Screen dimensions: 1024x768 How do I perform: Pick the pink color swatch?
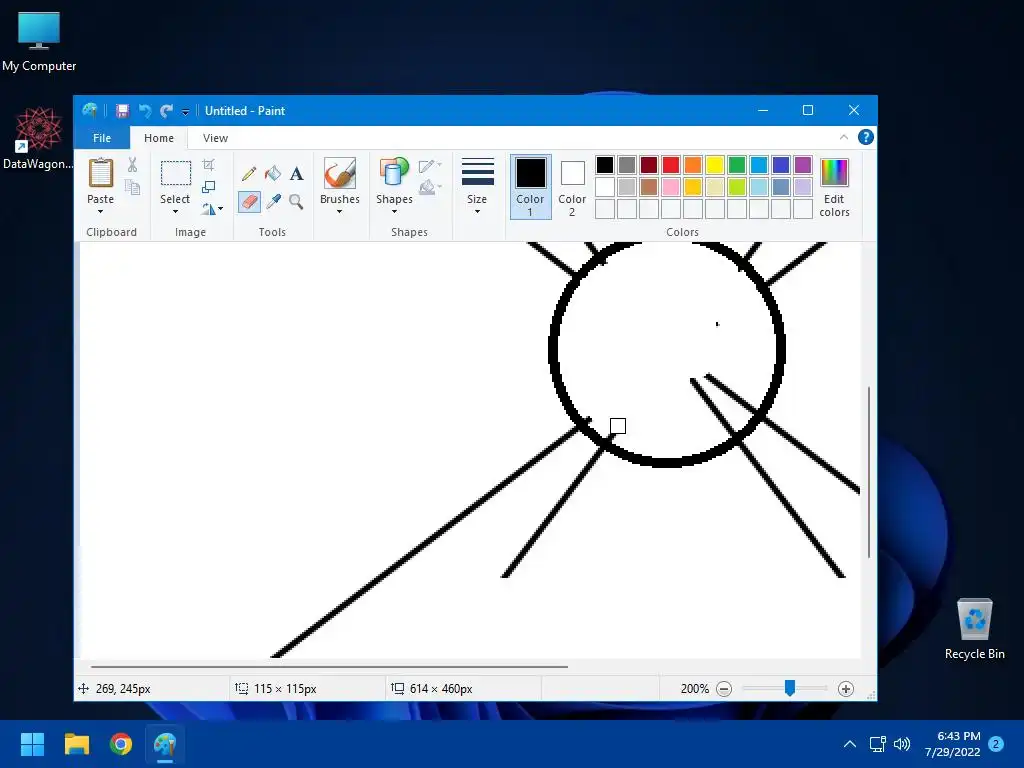[671, 187]
